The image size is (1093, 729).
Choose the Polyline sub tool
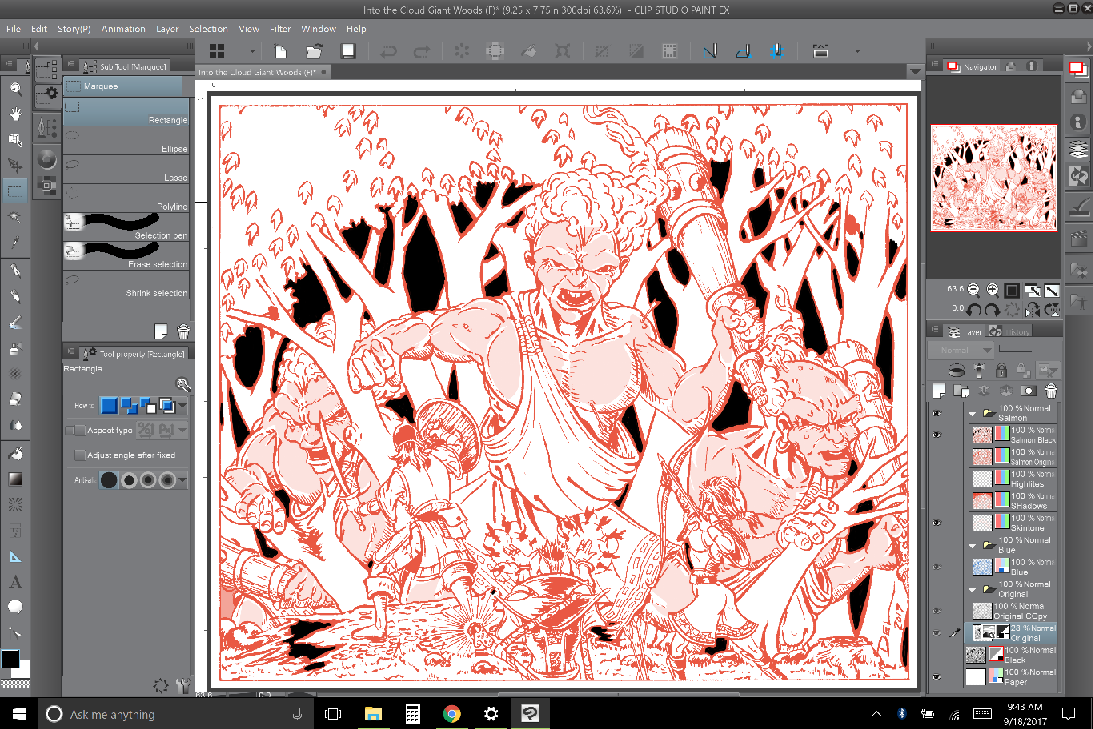126,199
